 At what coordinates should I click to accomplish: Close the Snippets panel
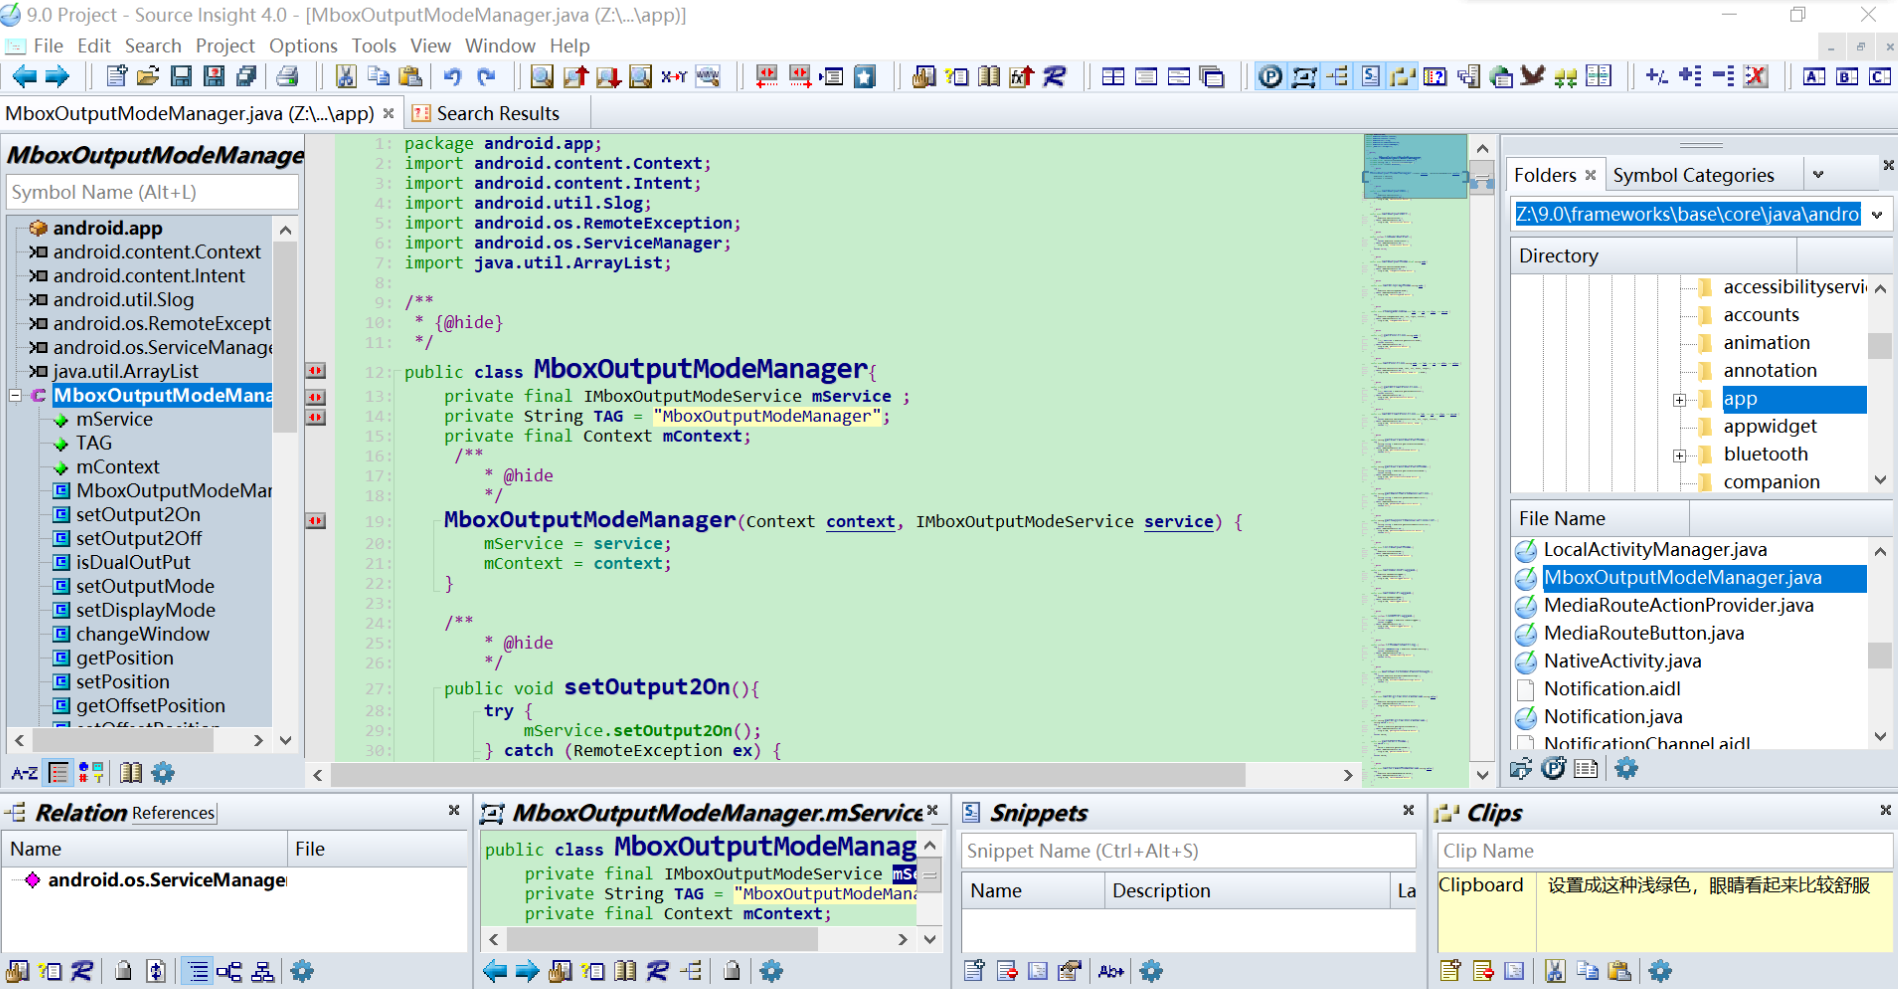pyautogui.click(x=1408, y=810)
